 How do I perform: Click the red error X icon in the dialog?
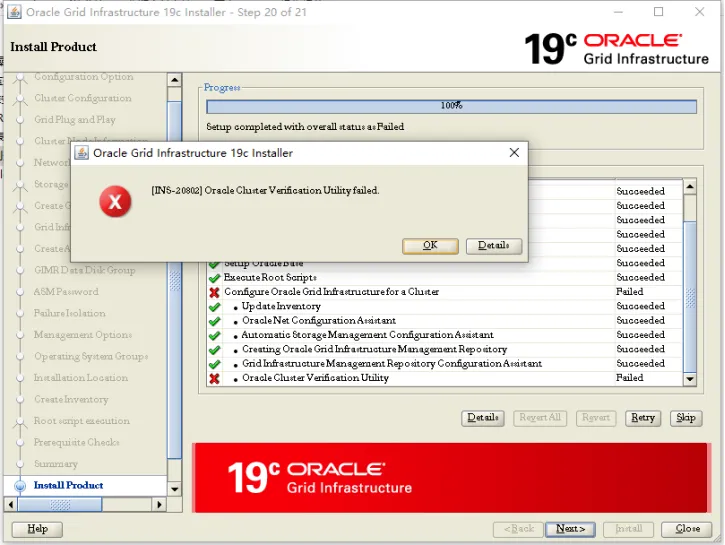point(115,202)
